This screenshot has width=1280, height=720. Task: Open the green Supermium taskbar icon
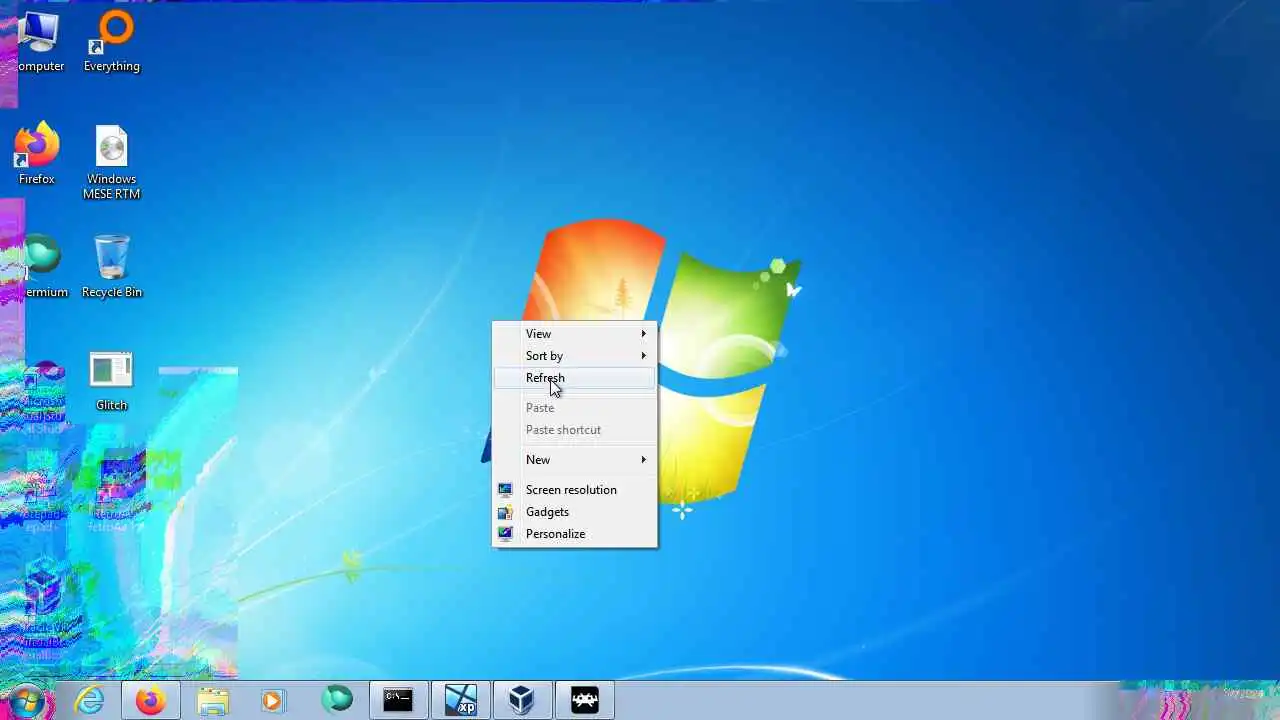click(337, 701)
